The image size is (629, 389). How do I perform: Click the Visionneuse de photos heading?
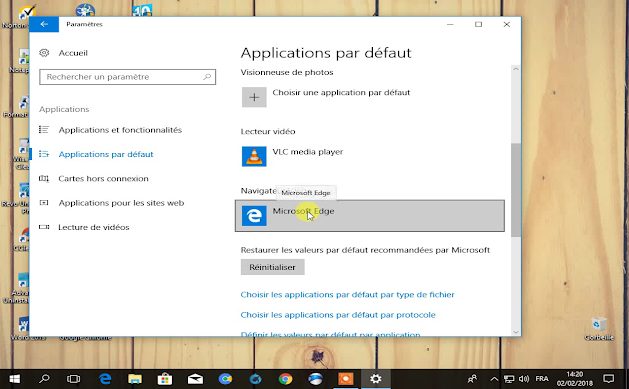(287, 72)
